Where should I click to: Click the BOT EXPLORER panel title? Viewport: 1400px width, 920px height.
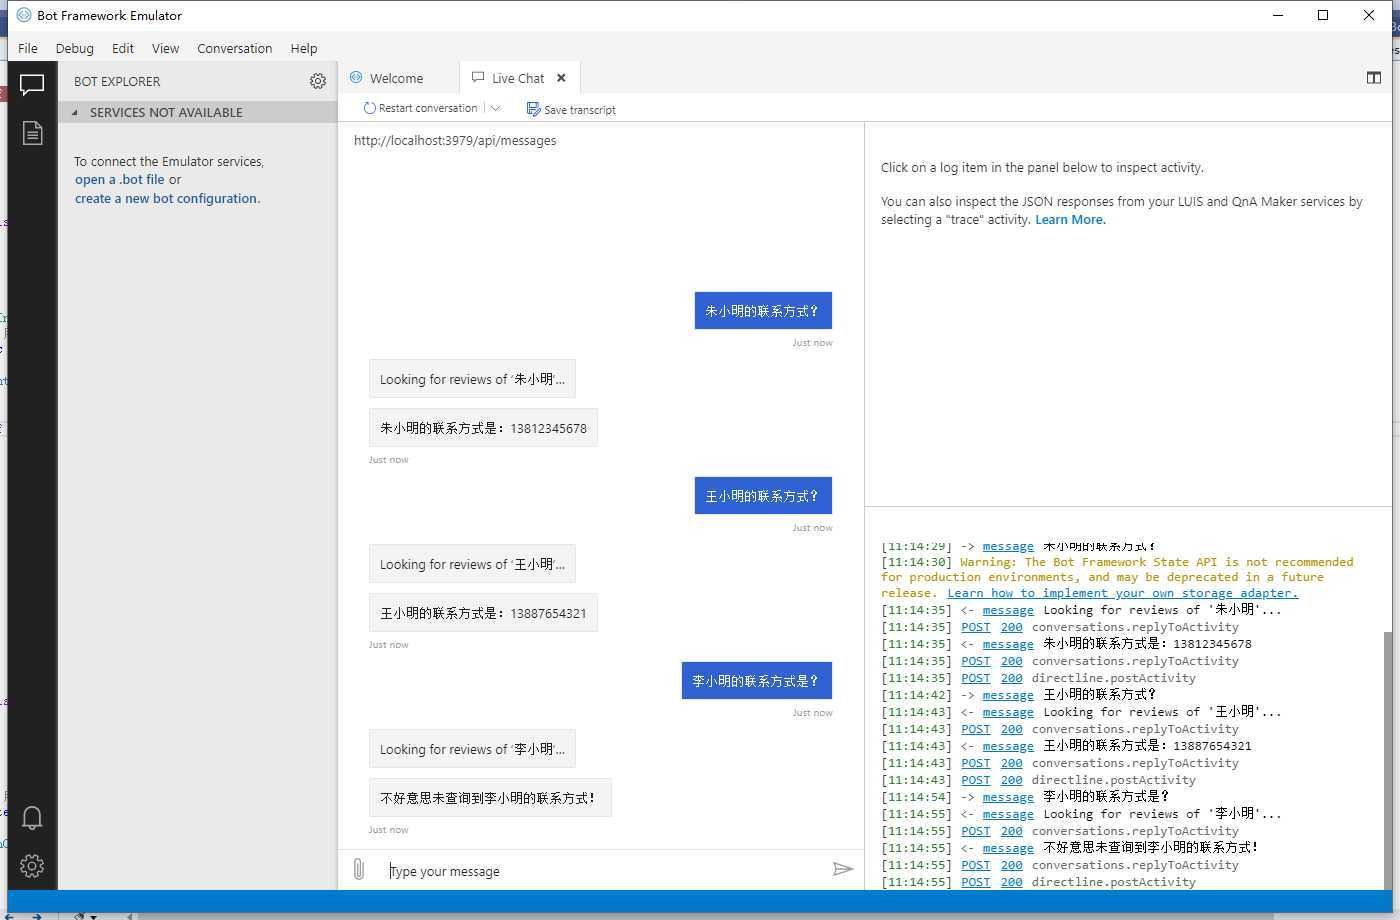(117, 81)
